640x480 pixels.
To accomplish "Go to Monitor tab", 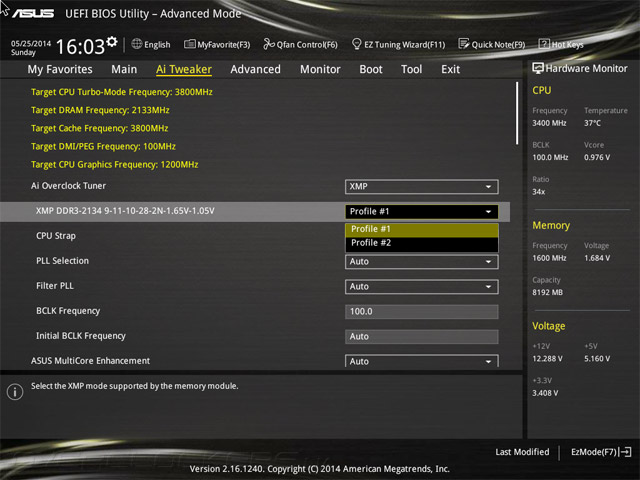I will coord(320,69).
